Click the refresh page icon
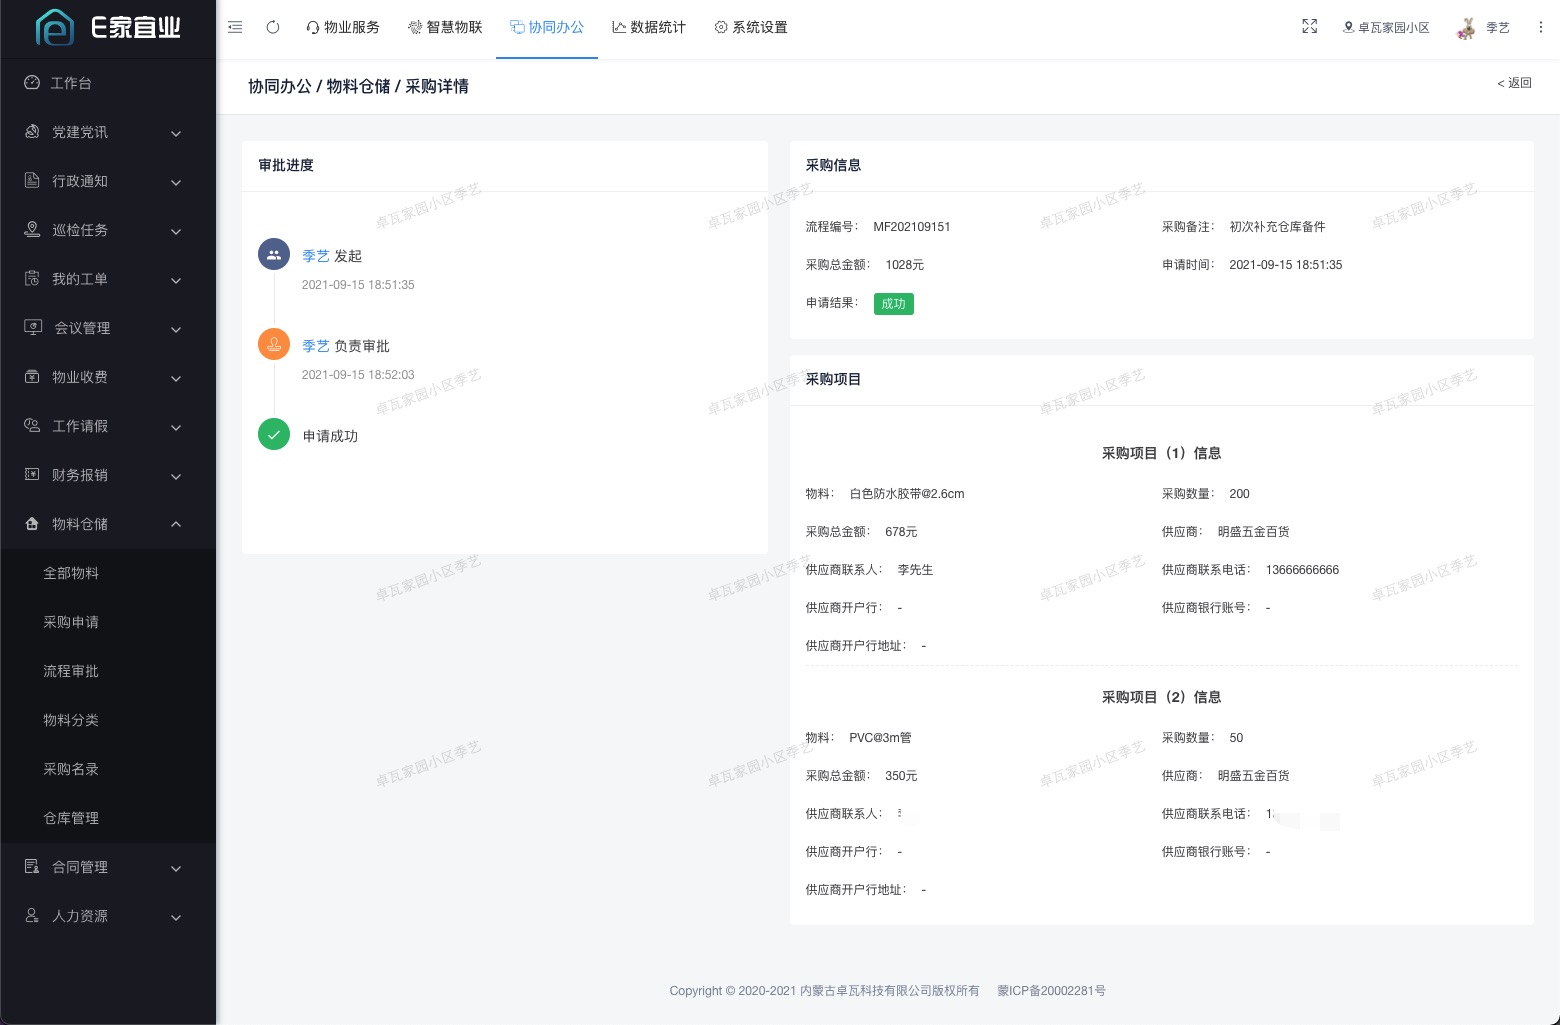The image size is (1560, 1025). 273,27
